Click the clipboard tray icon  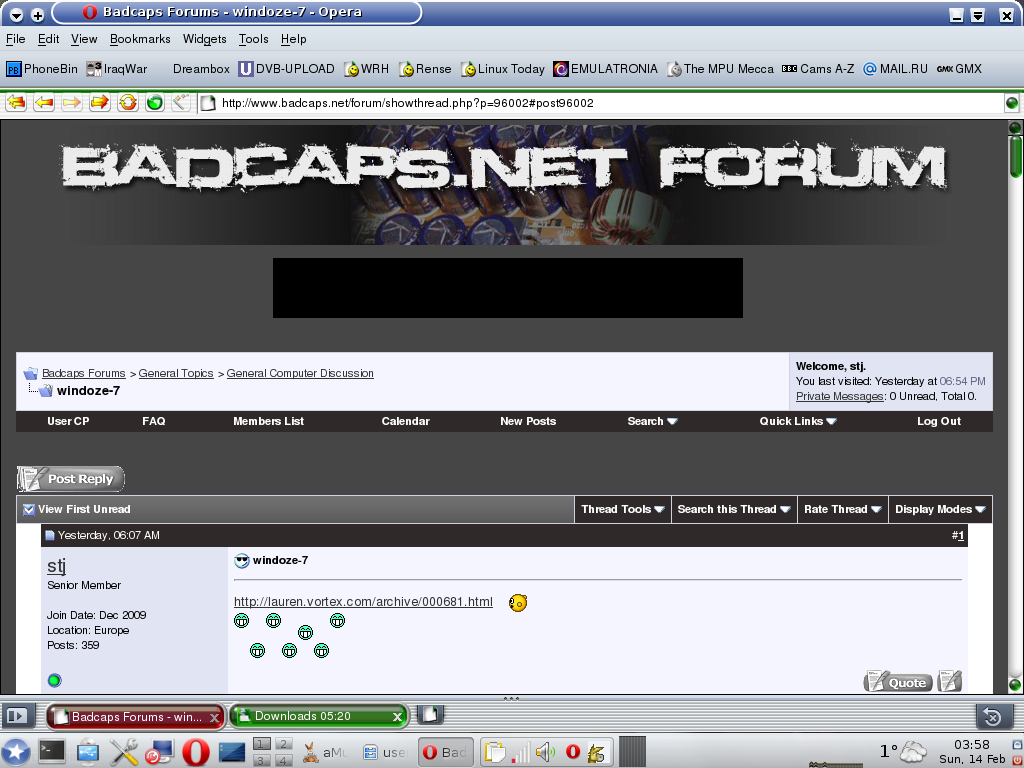pos(496,752)
